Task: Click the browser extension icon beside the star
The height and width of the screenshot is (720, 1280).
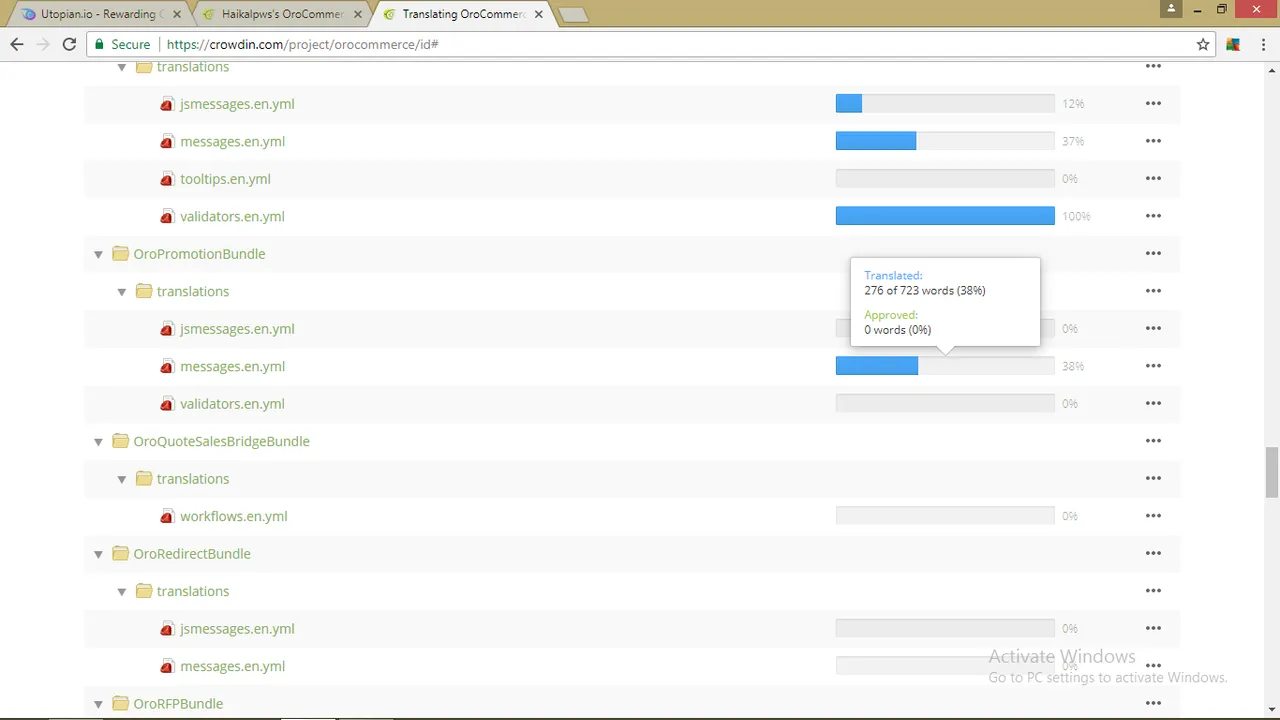Action: (x=1233, y=44)
